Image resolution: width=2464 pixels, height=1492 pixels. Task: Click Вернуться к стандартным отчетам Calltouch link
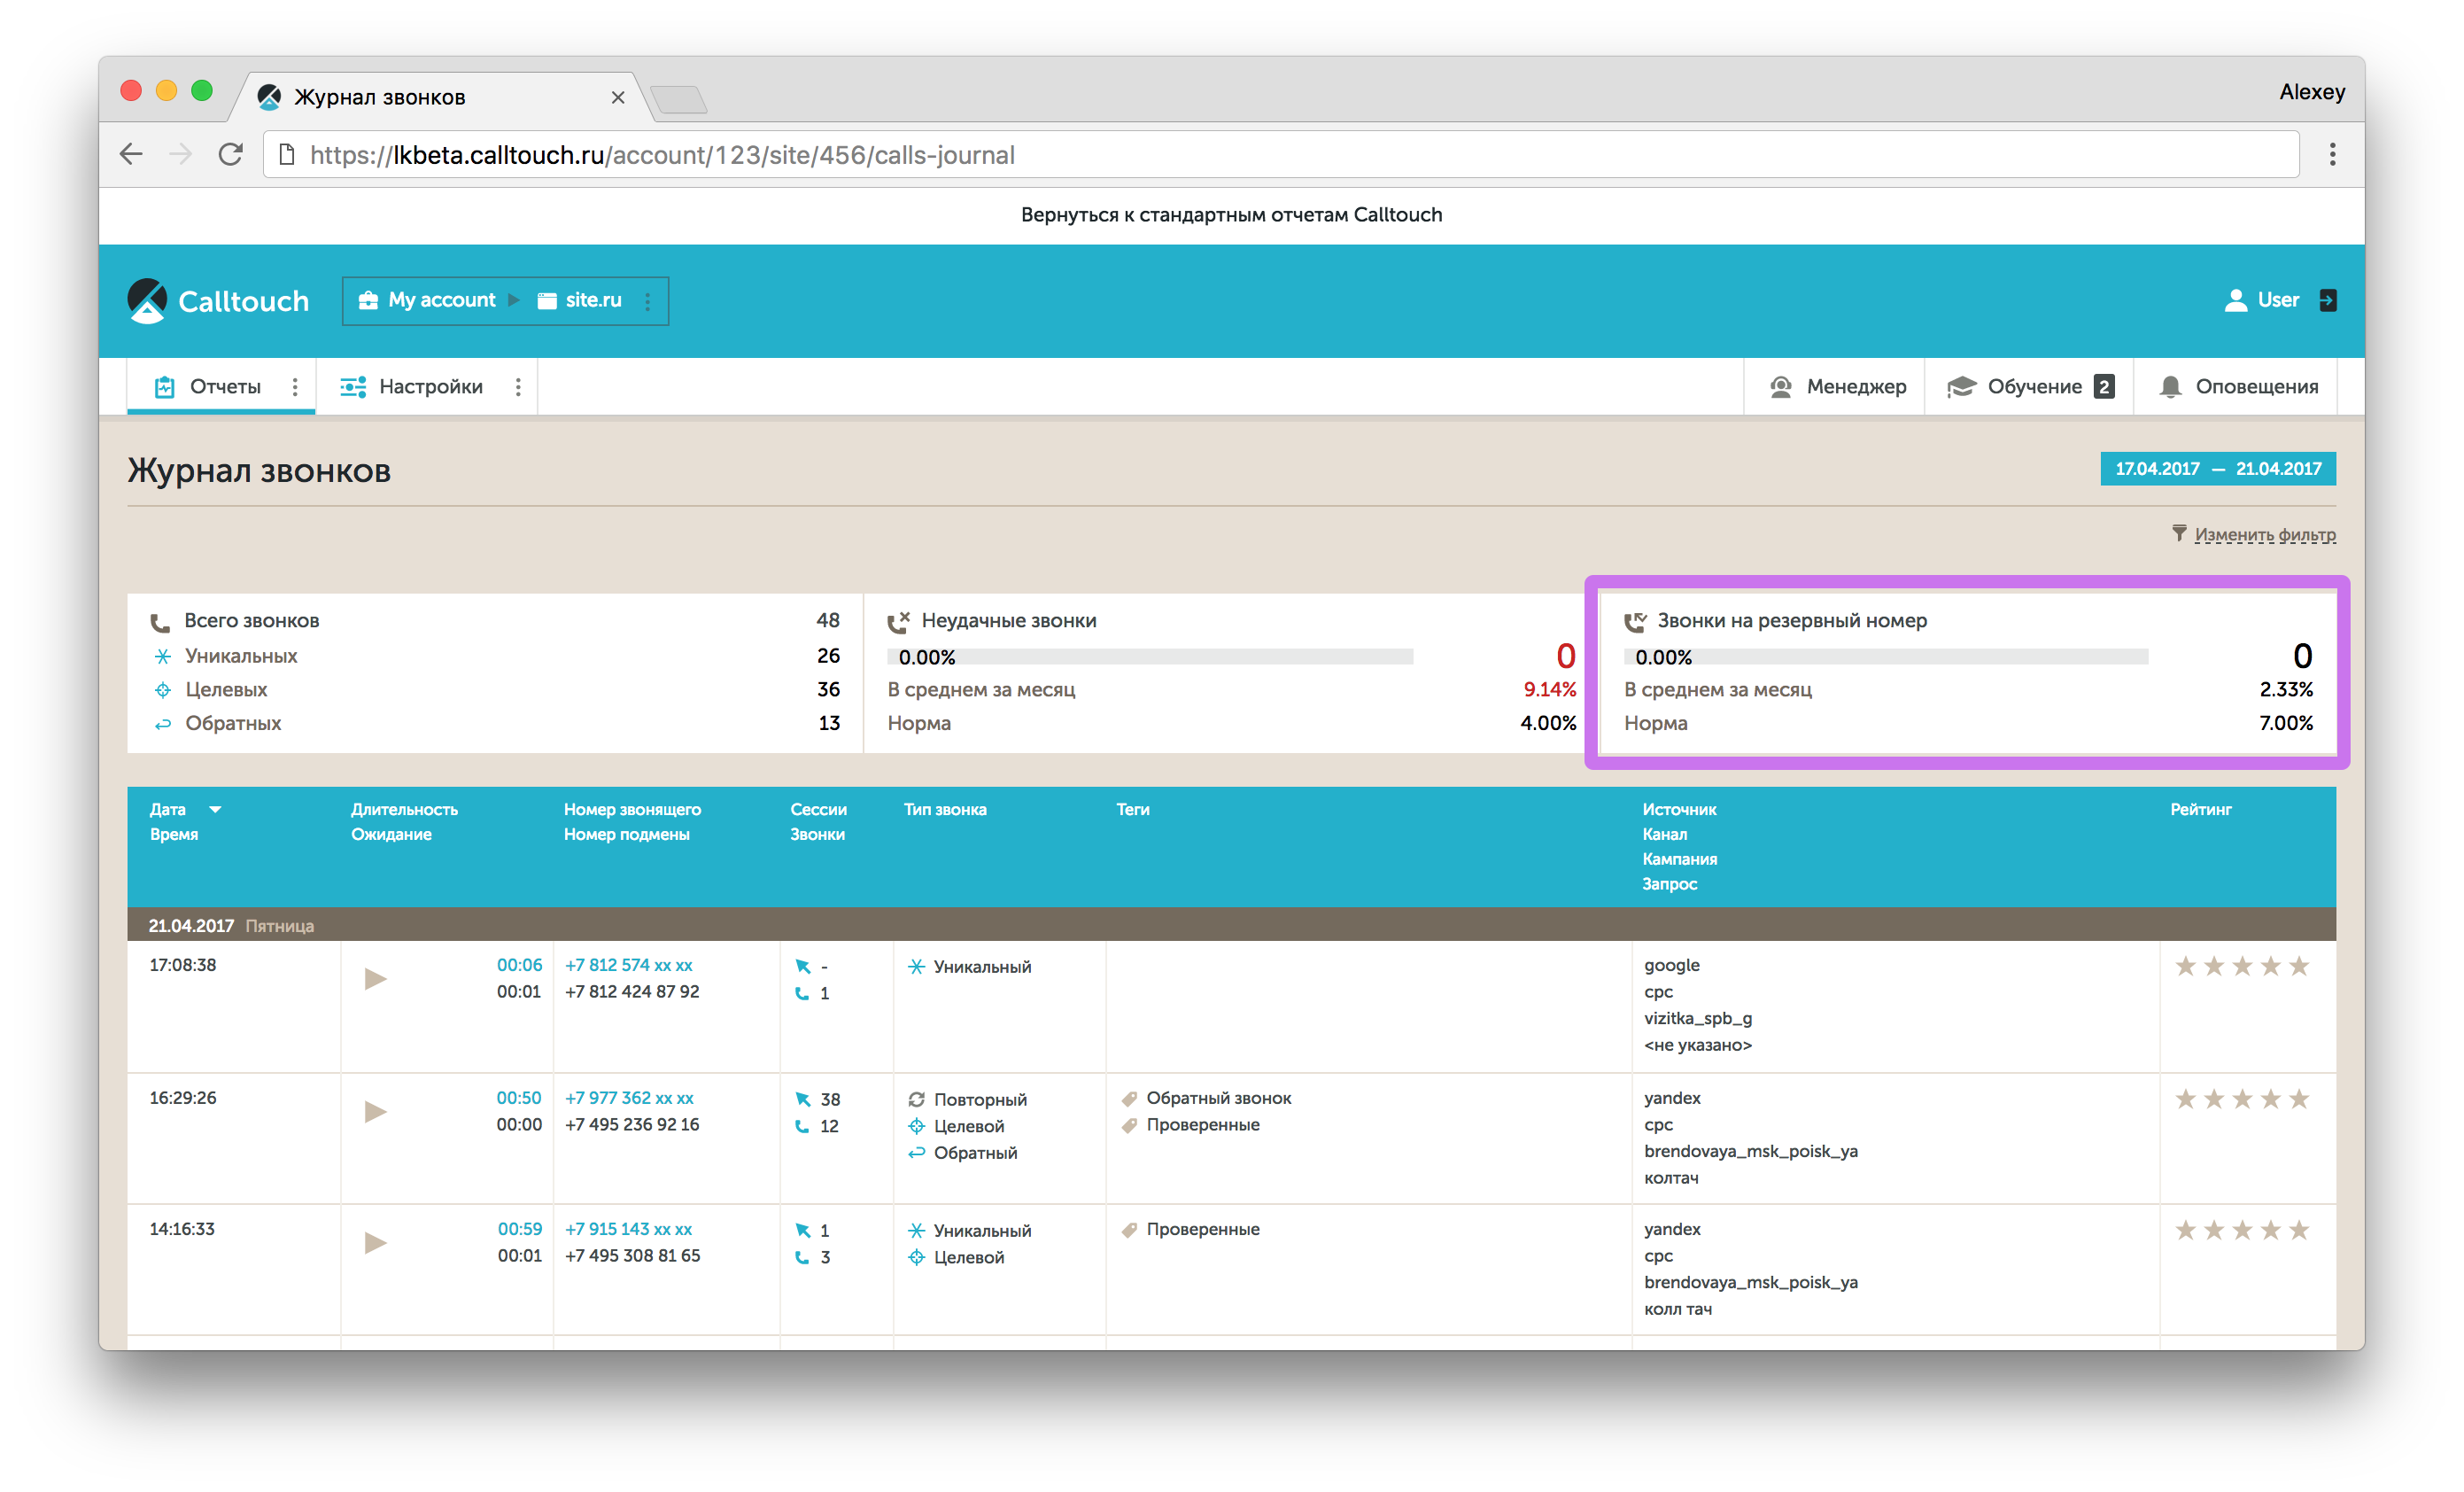pyautogui.click(x=1231, y=214)
